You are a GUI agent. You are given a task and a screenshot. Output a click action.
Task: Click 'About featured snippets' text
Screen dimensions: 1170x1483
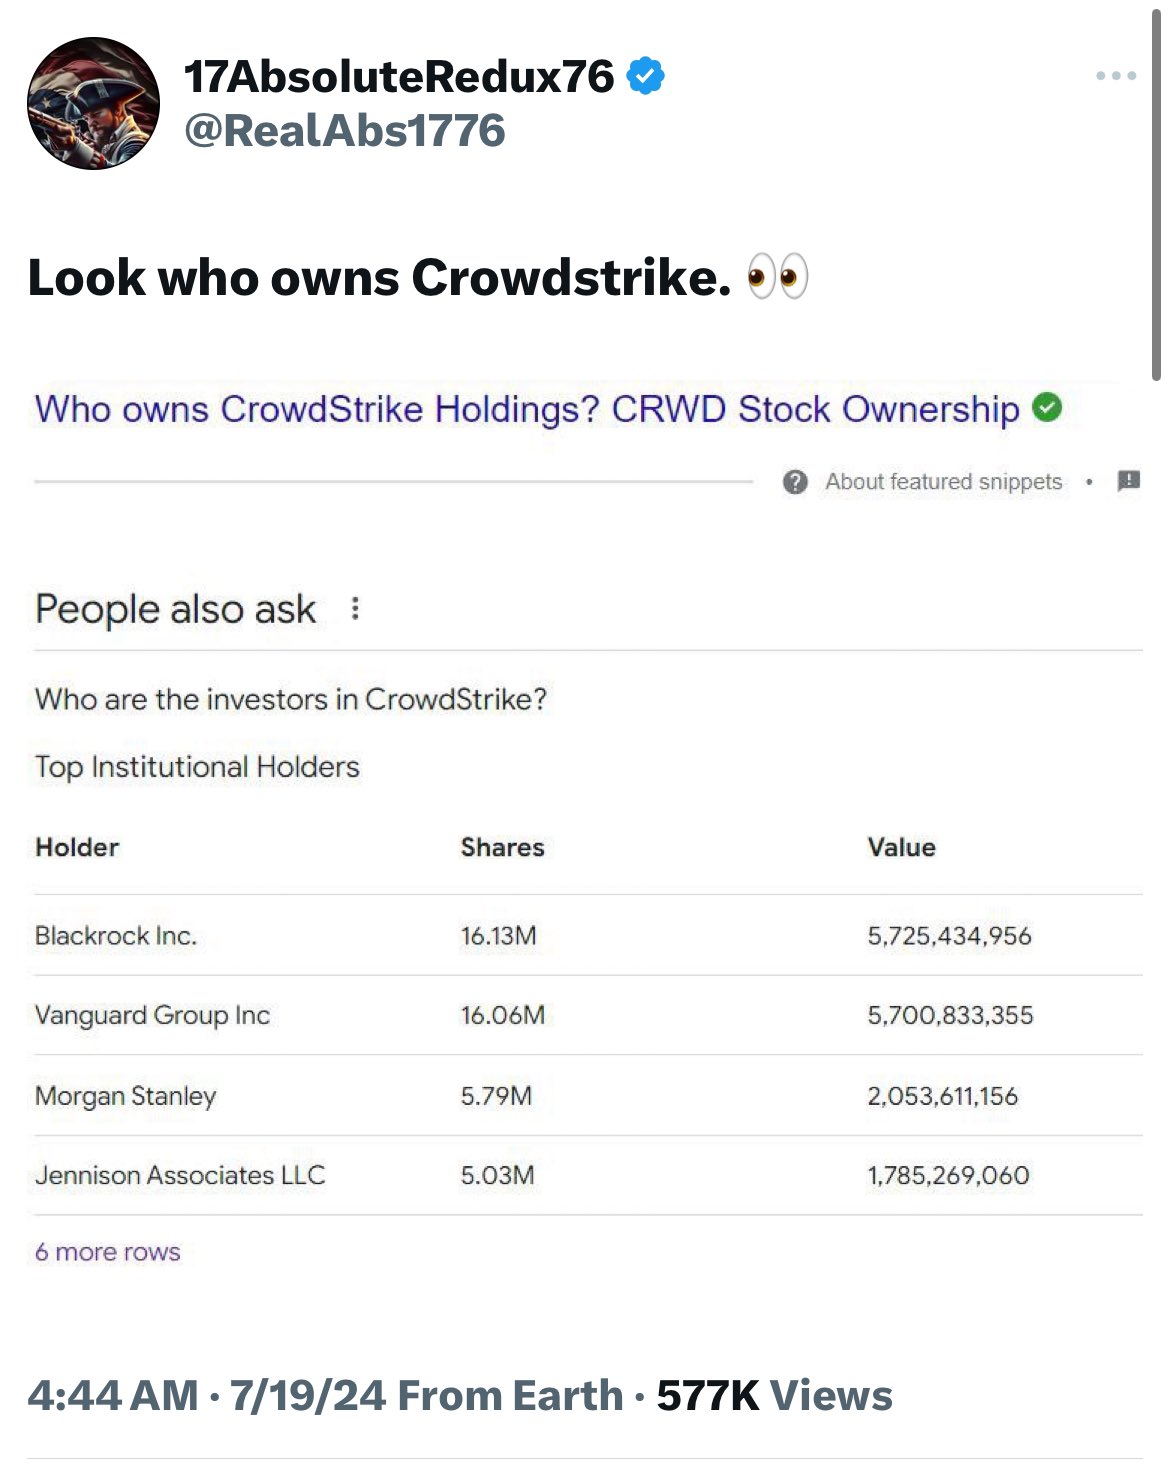[943, 482]
